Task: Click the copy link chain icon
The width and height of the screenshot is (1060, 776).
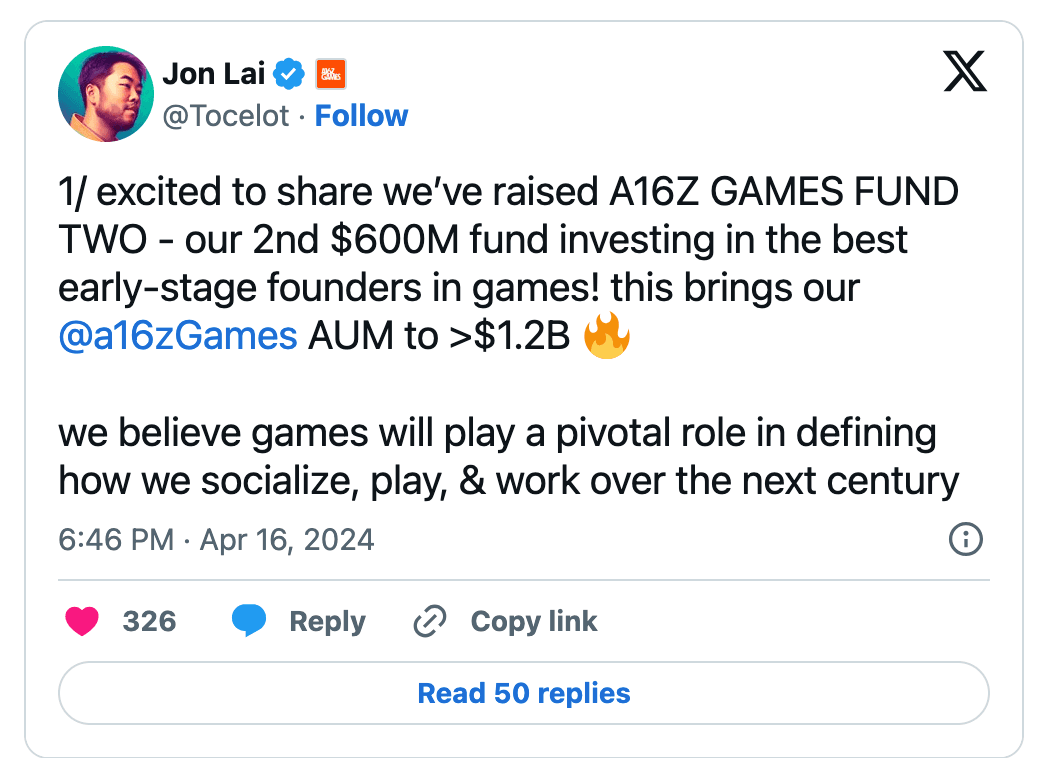Action: click(429, 621)
